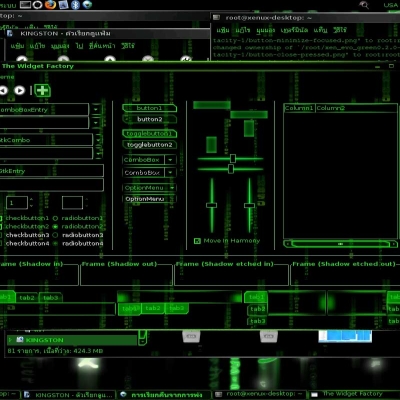Select radiobutton2
This screenshot has height=400, width=400.
tap(55, 227)
